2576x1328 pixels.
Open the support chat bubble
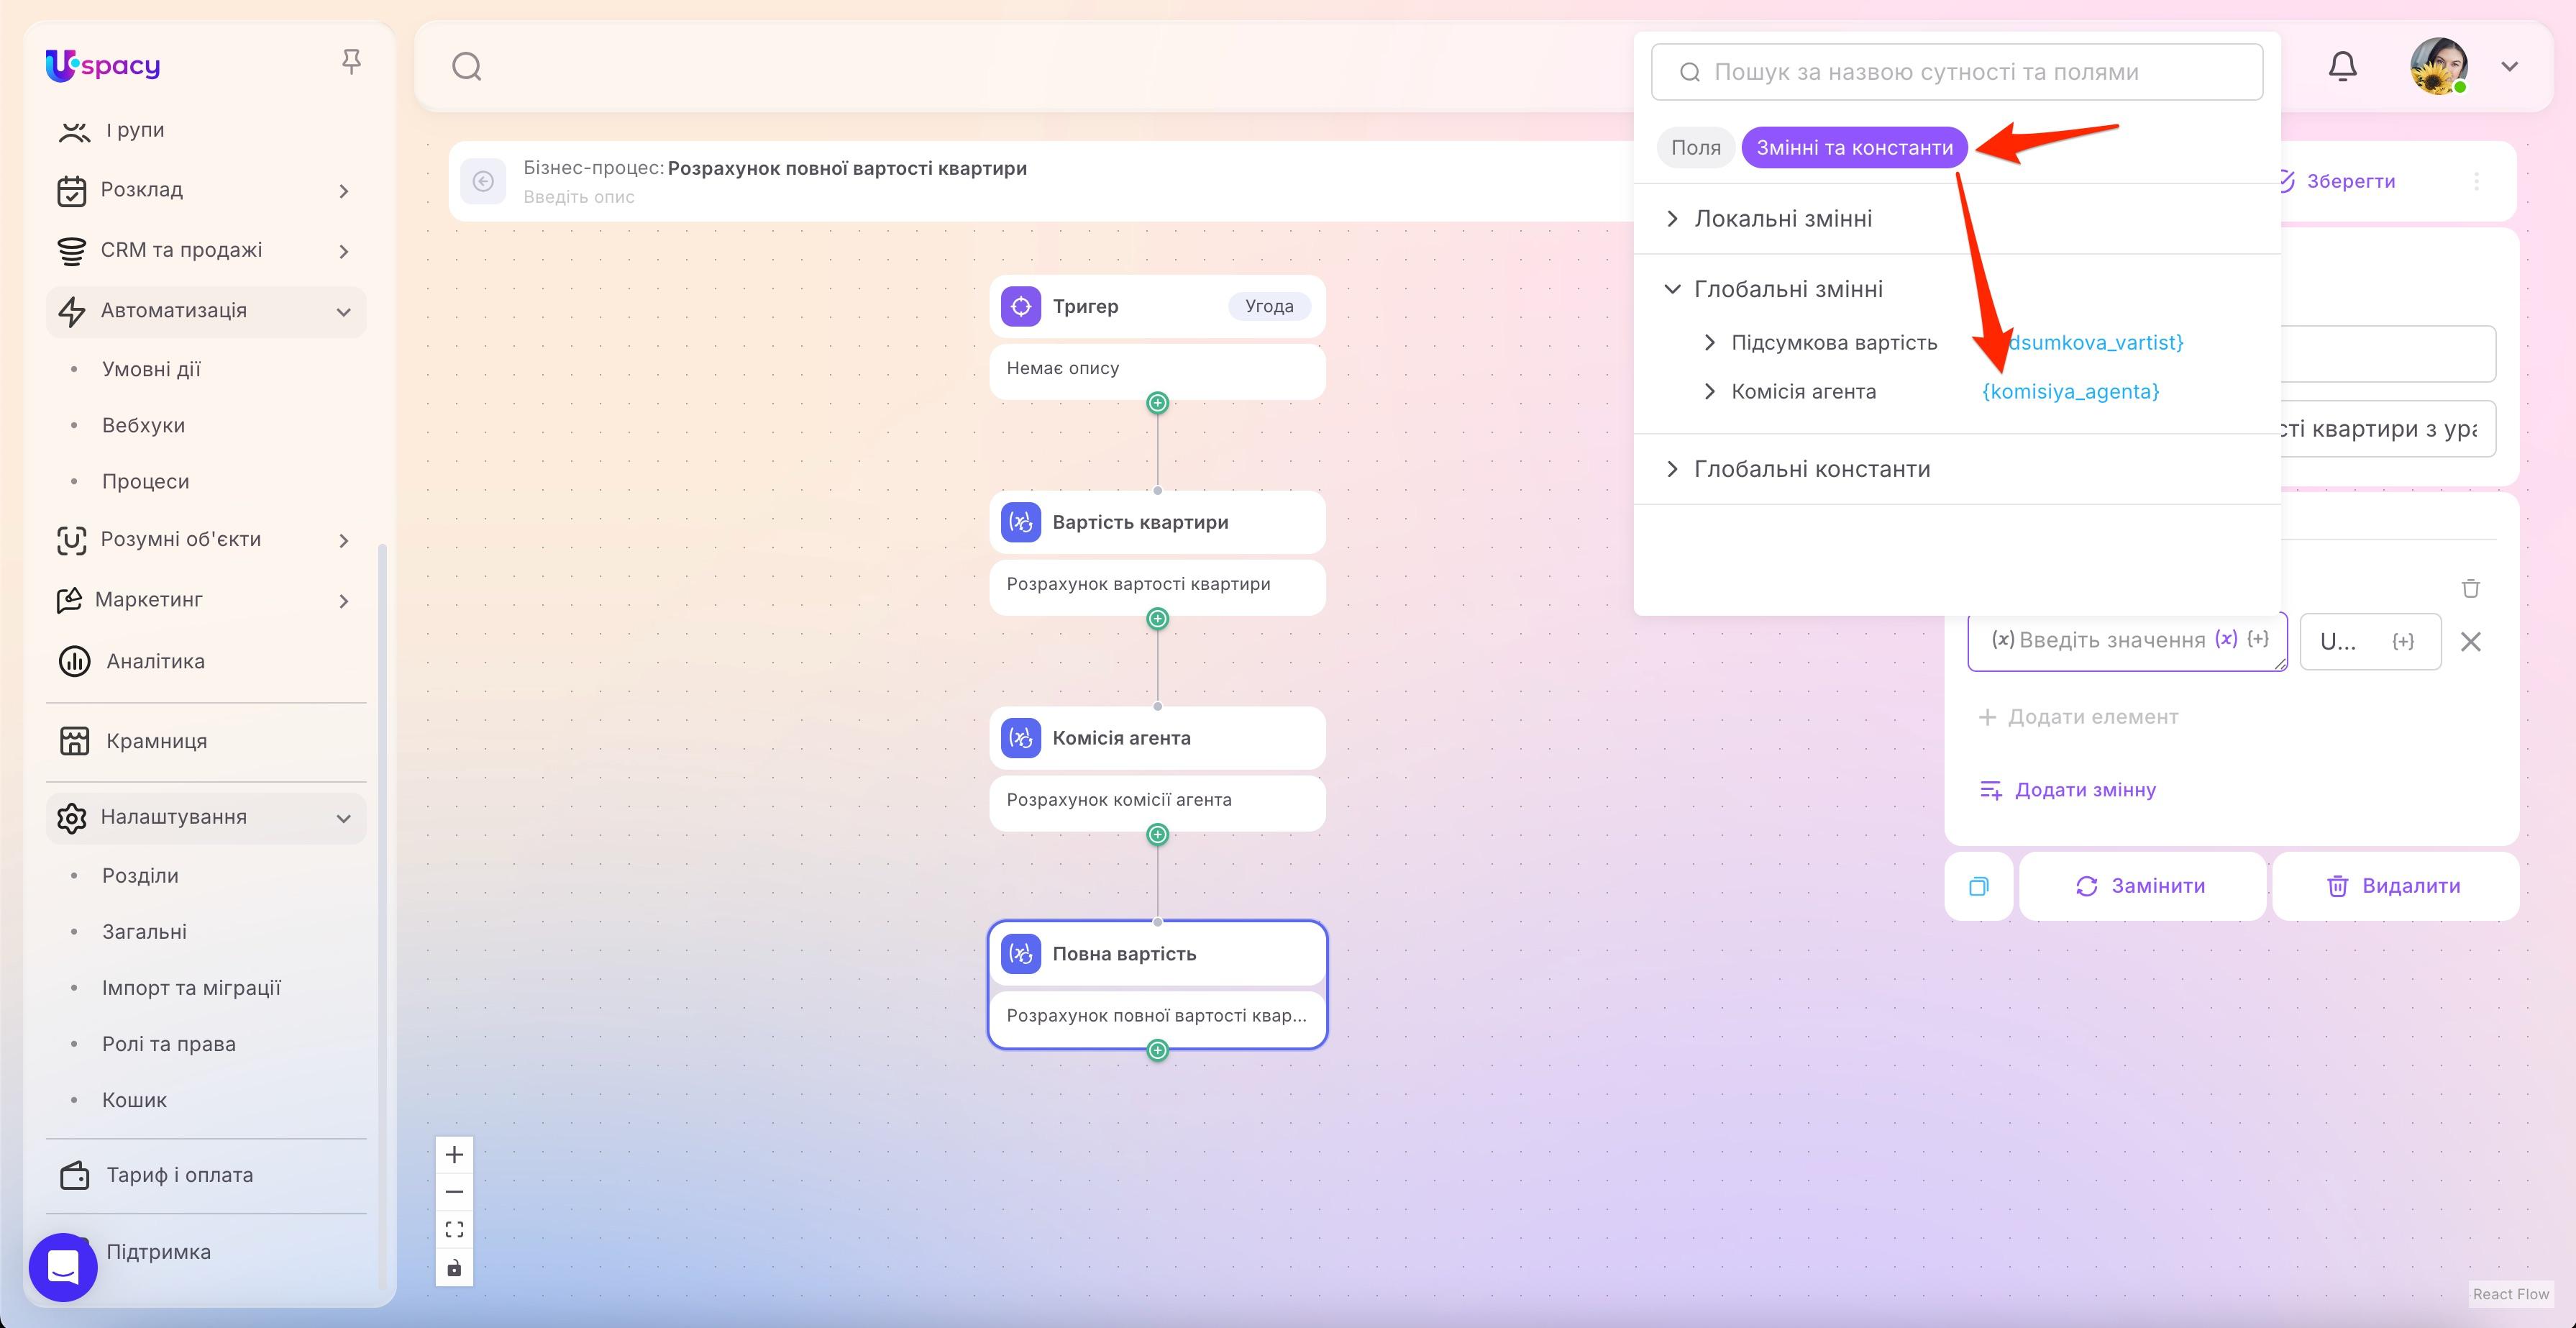coord(63,1267)
